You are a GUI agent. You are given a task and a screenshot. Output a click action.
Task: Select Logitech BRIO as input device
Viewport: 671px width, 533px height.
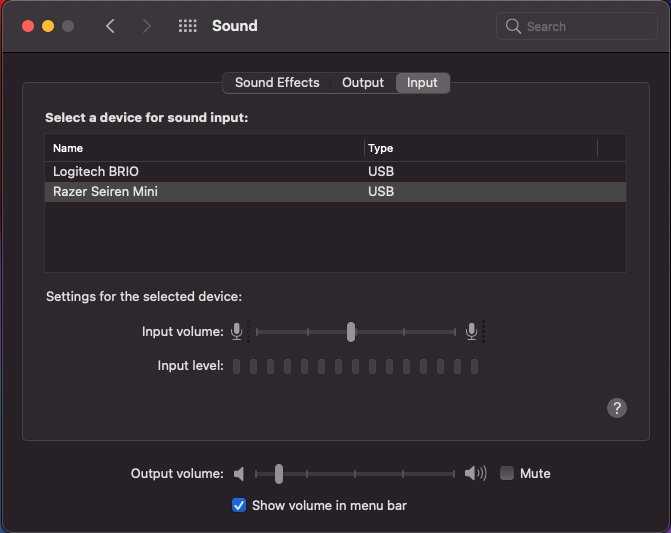335,172
